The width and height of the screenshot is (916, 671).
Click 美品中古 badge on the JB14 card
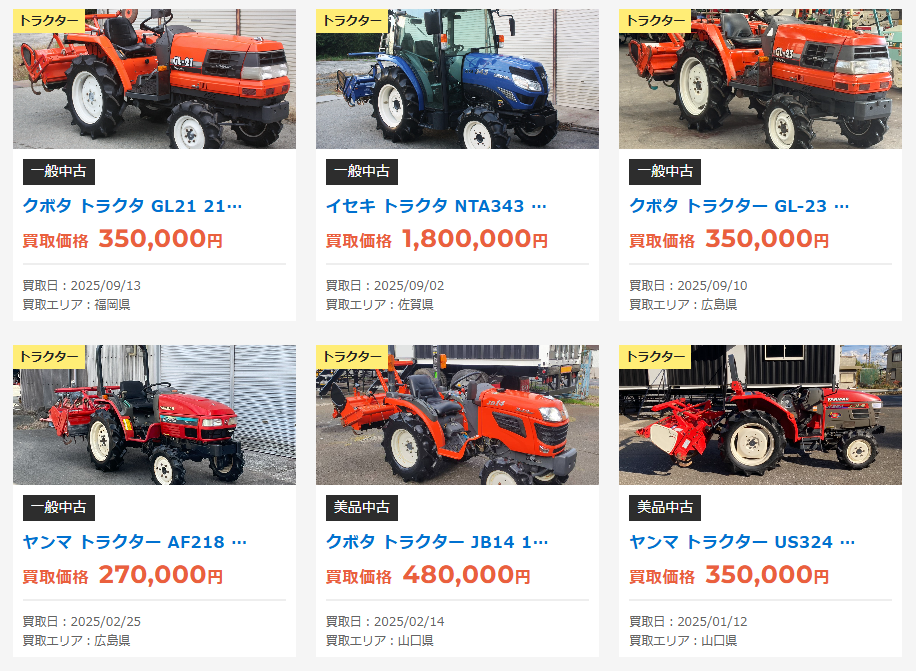point(362,507)
